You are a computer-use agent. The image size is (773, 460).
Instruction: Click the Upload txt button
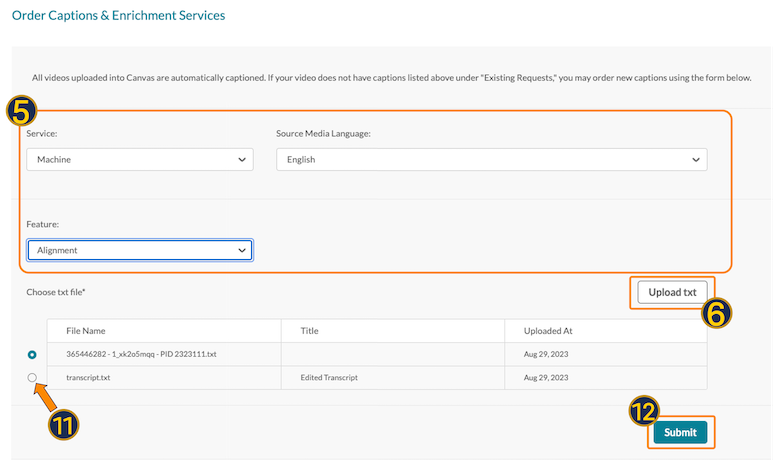tap(672, 292)
